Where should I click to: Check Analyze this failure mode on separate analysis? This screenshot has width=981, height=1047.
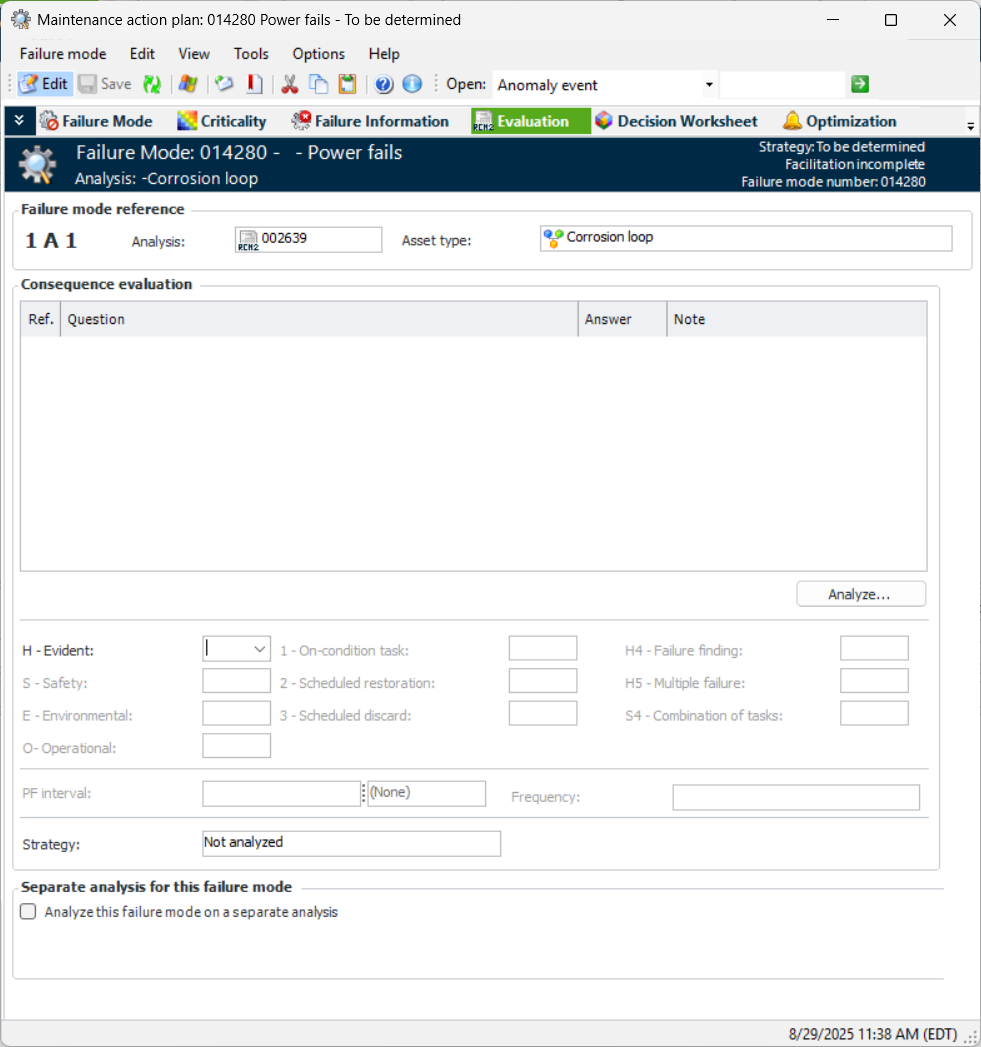point(28,911)
